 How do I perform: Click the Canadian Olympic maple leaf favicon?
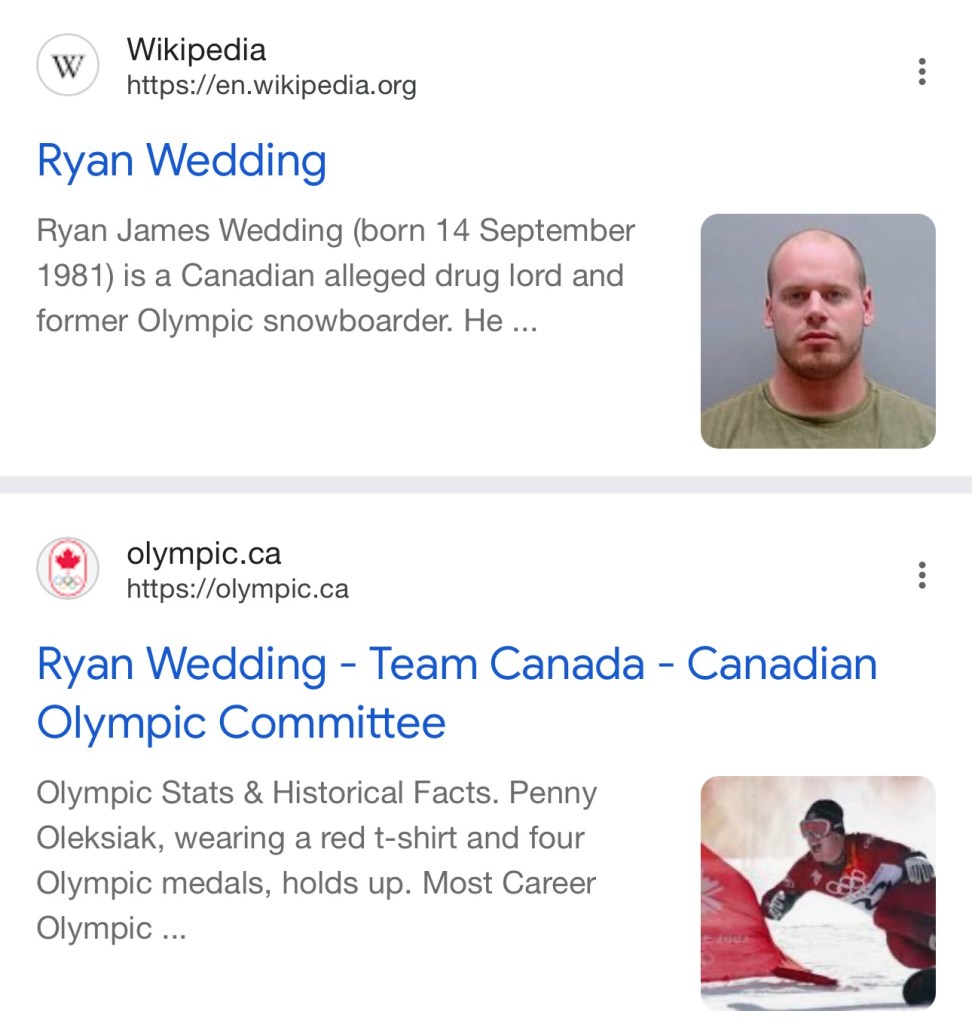(68, 569)
